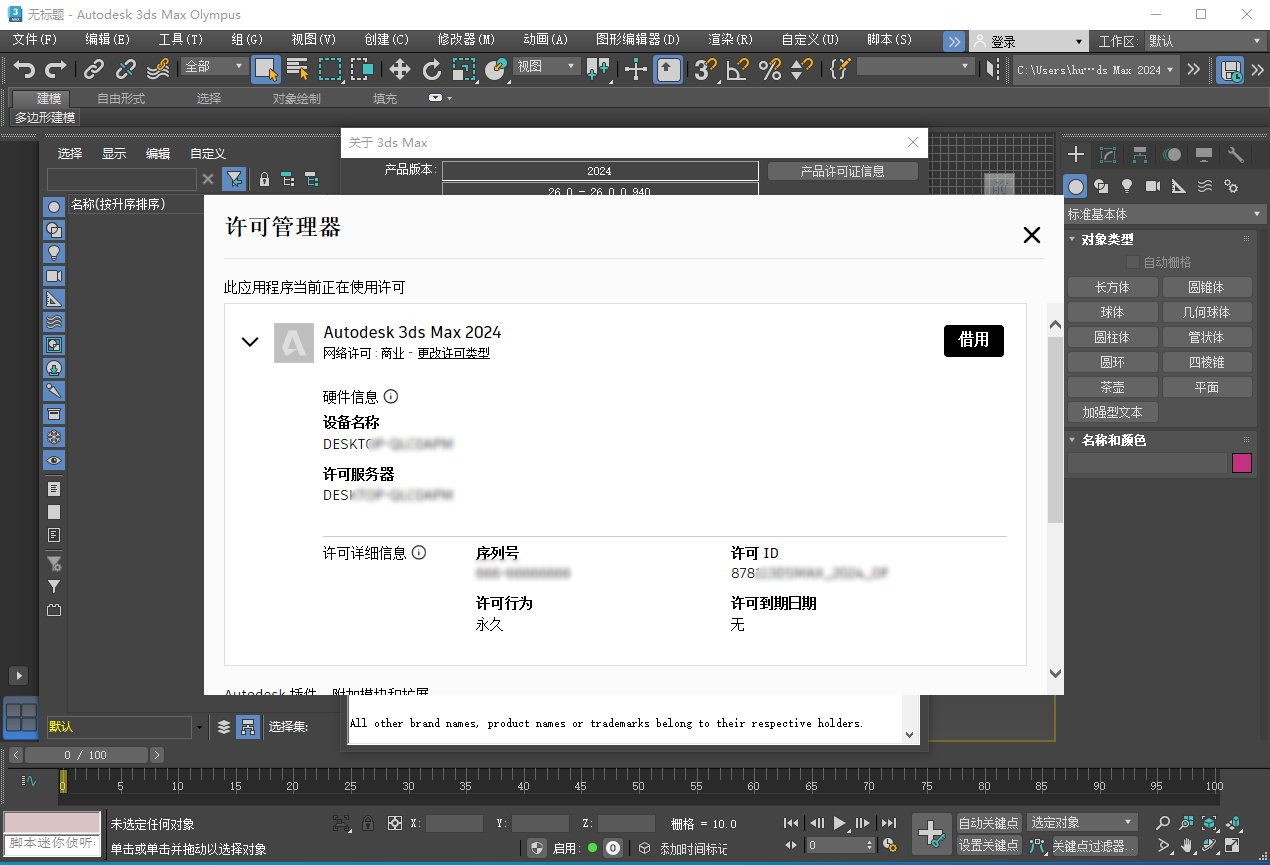
Task: Toggle Angle Snap icon
Action: pyautogui.click(x=738, y=69)
